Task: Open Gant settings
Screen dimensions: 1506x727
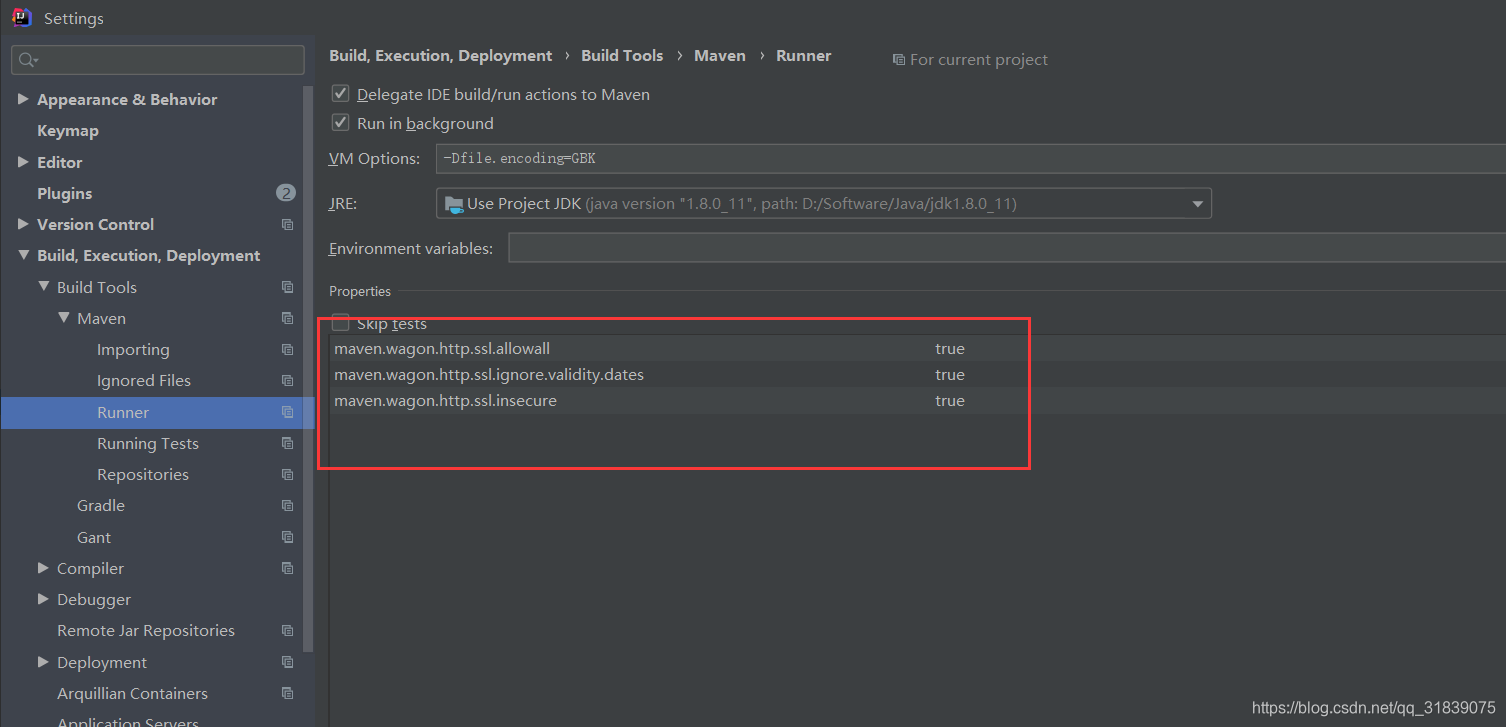Action: [94, 537]
